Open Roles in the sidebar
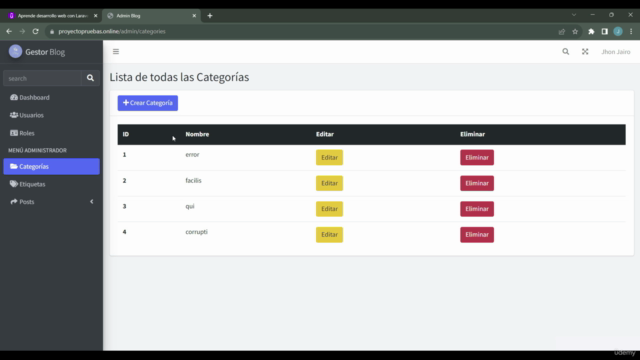The image size is (640, 360). click(x=51, y=133)
